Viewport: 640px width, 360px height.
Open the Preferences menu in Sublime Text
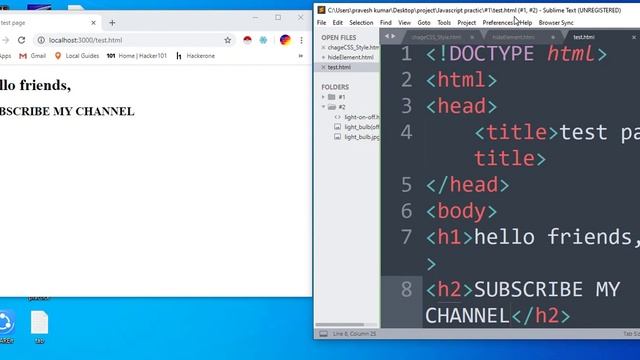point(498,23)
